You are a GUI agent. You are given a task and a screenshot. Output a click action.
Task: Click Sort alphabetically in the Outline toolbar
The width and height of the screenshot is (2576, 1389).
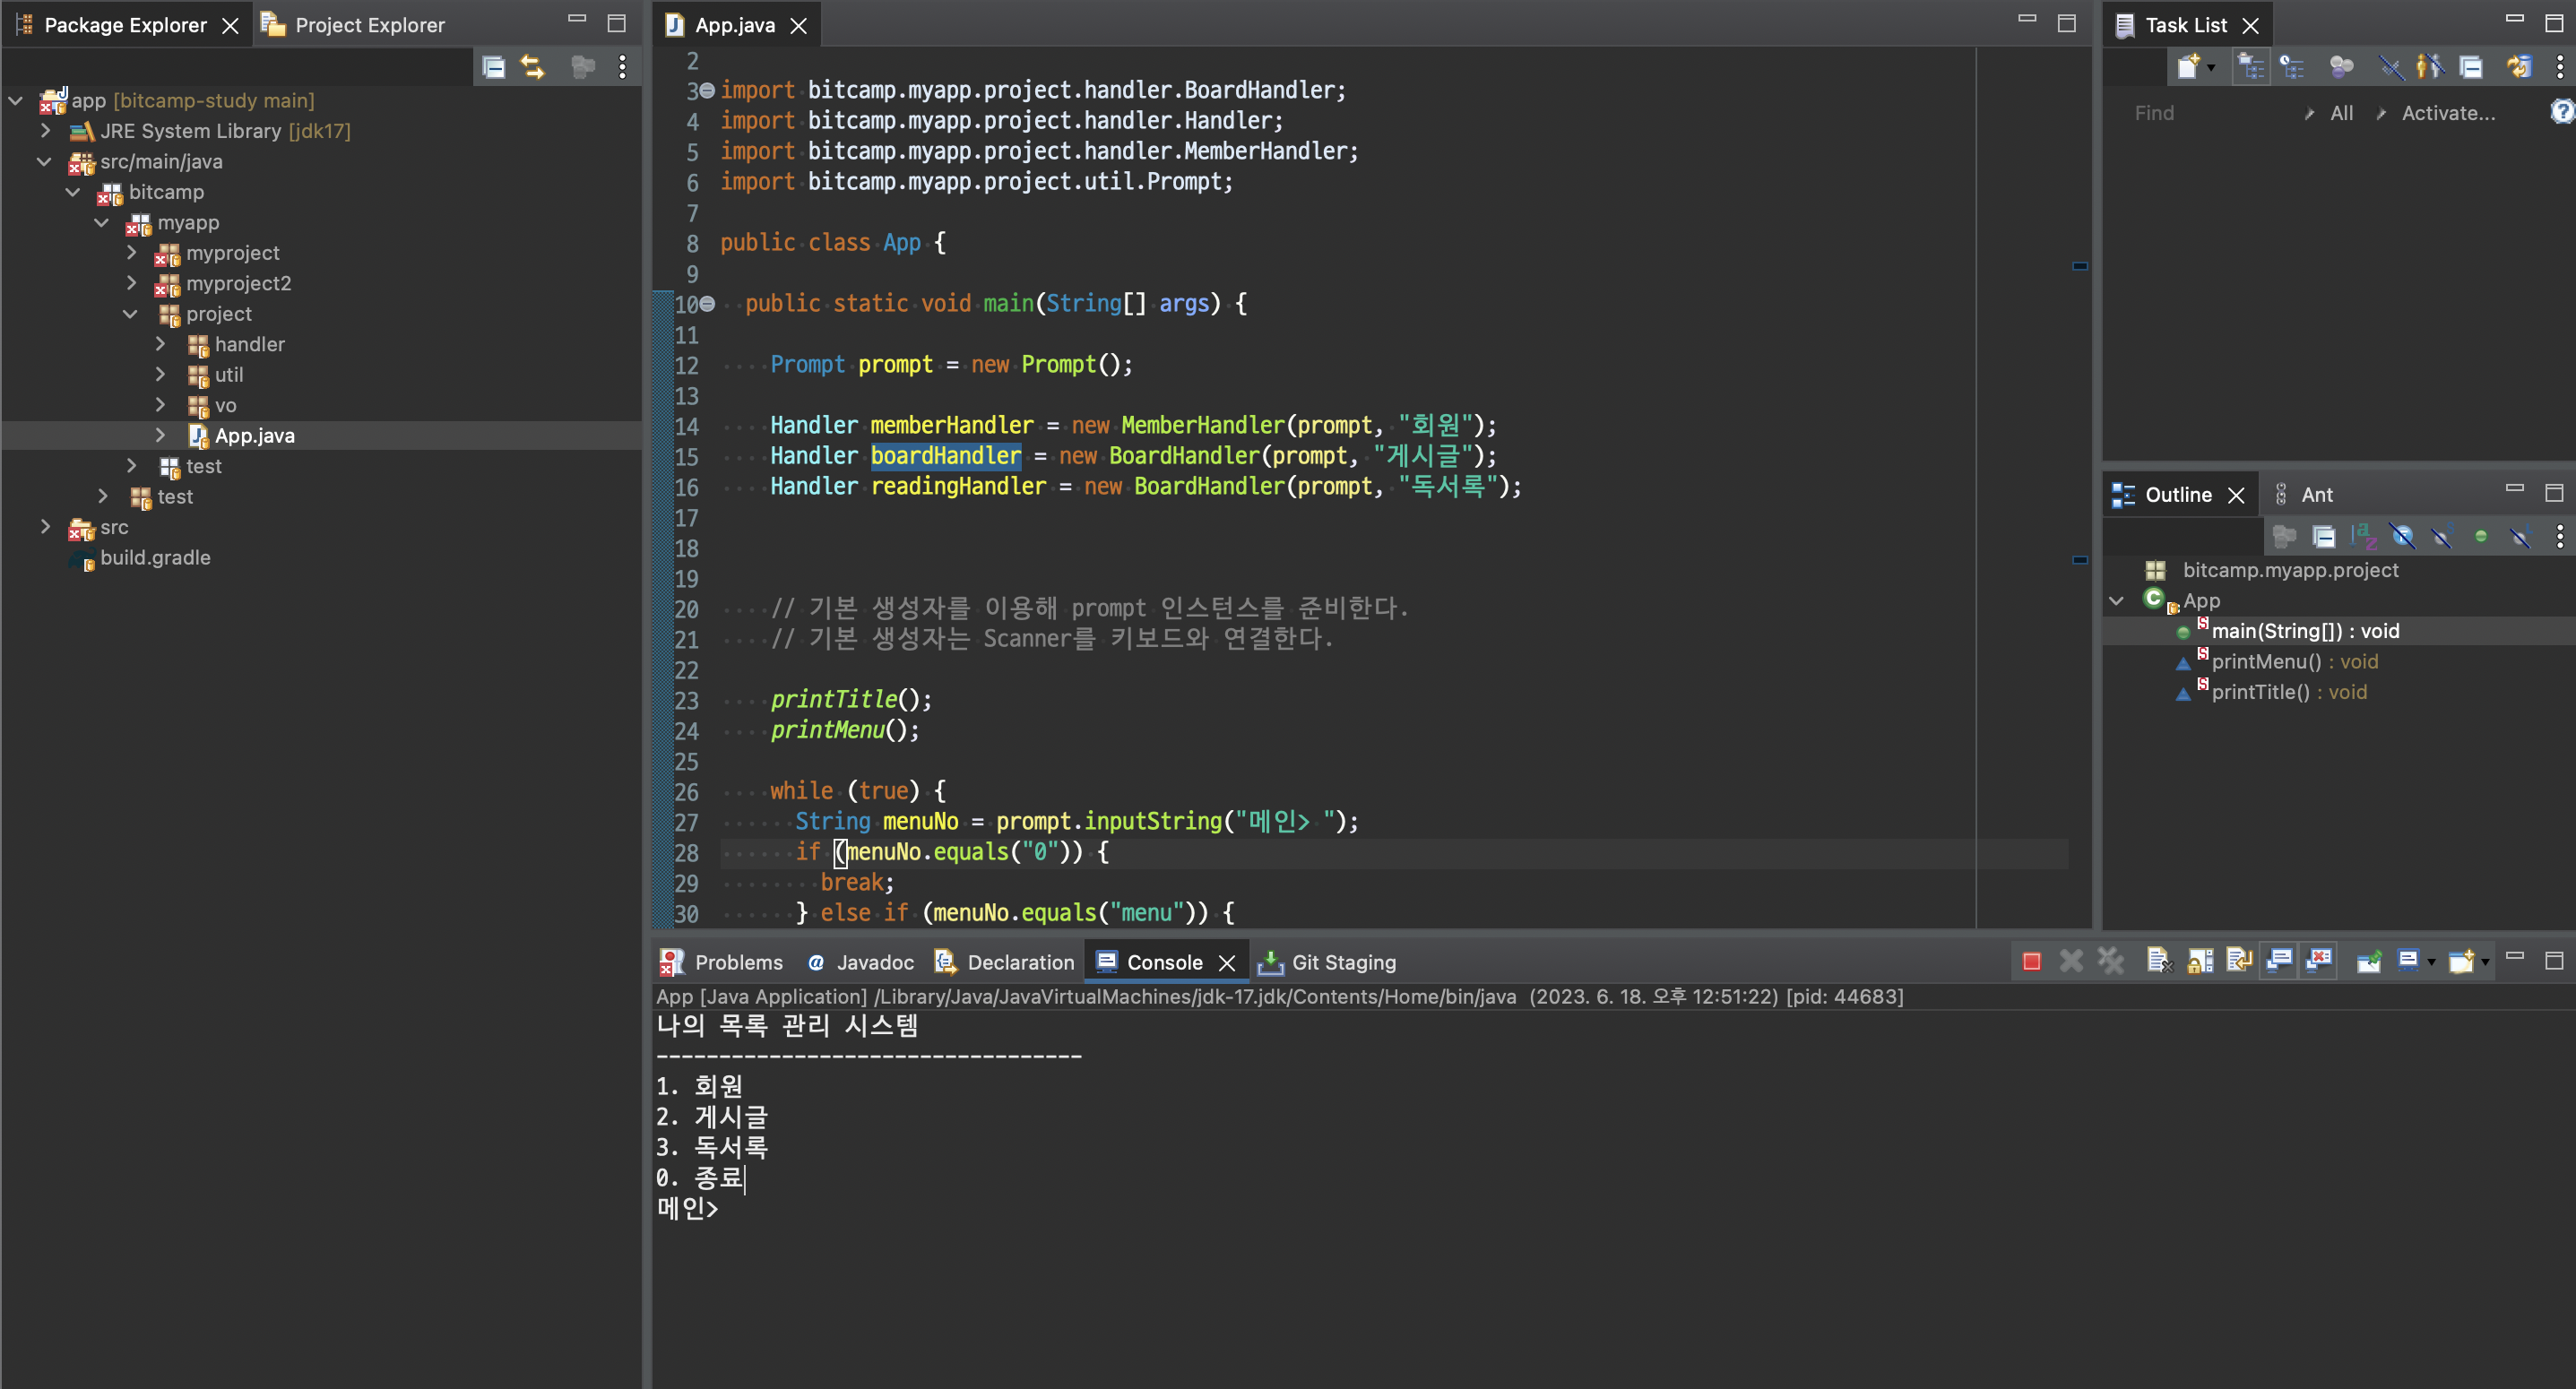[2363, 537]
